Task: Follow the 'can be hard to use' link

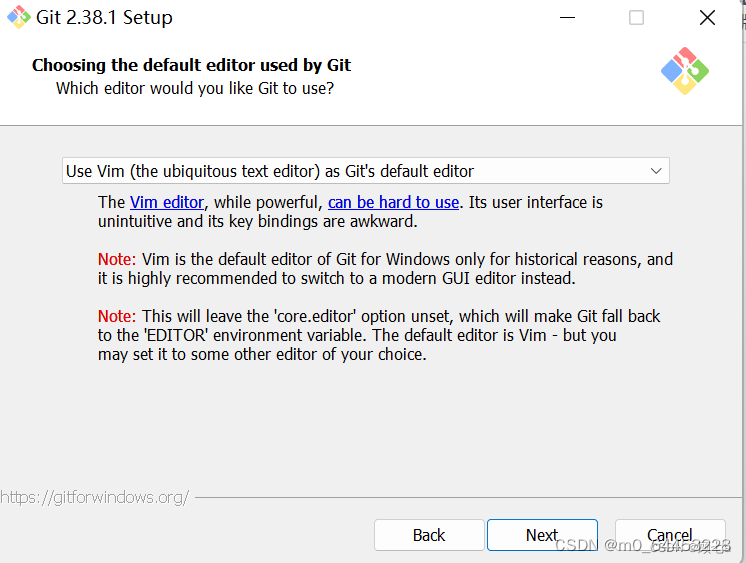Action: tap(393, 202)
